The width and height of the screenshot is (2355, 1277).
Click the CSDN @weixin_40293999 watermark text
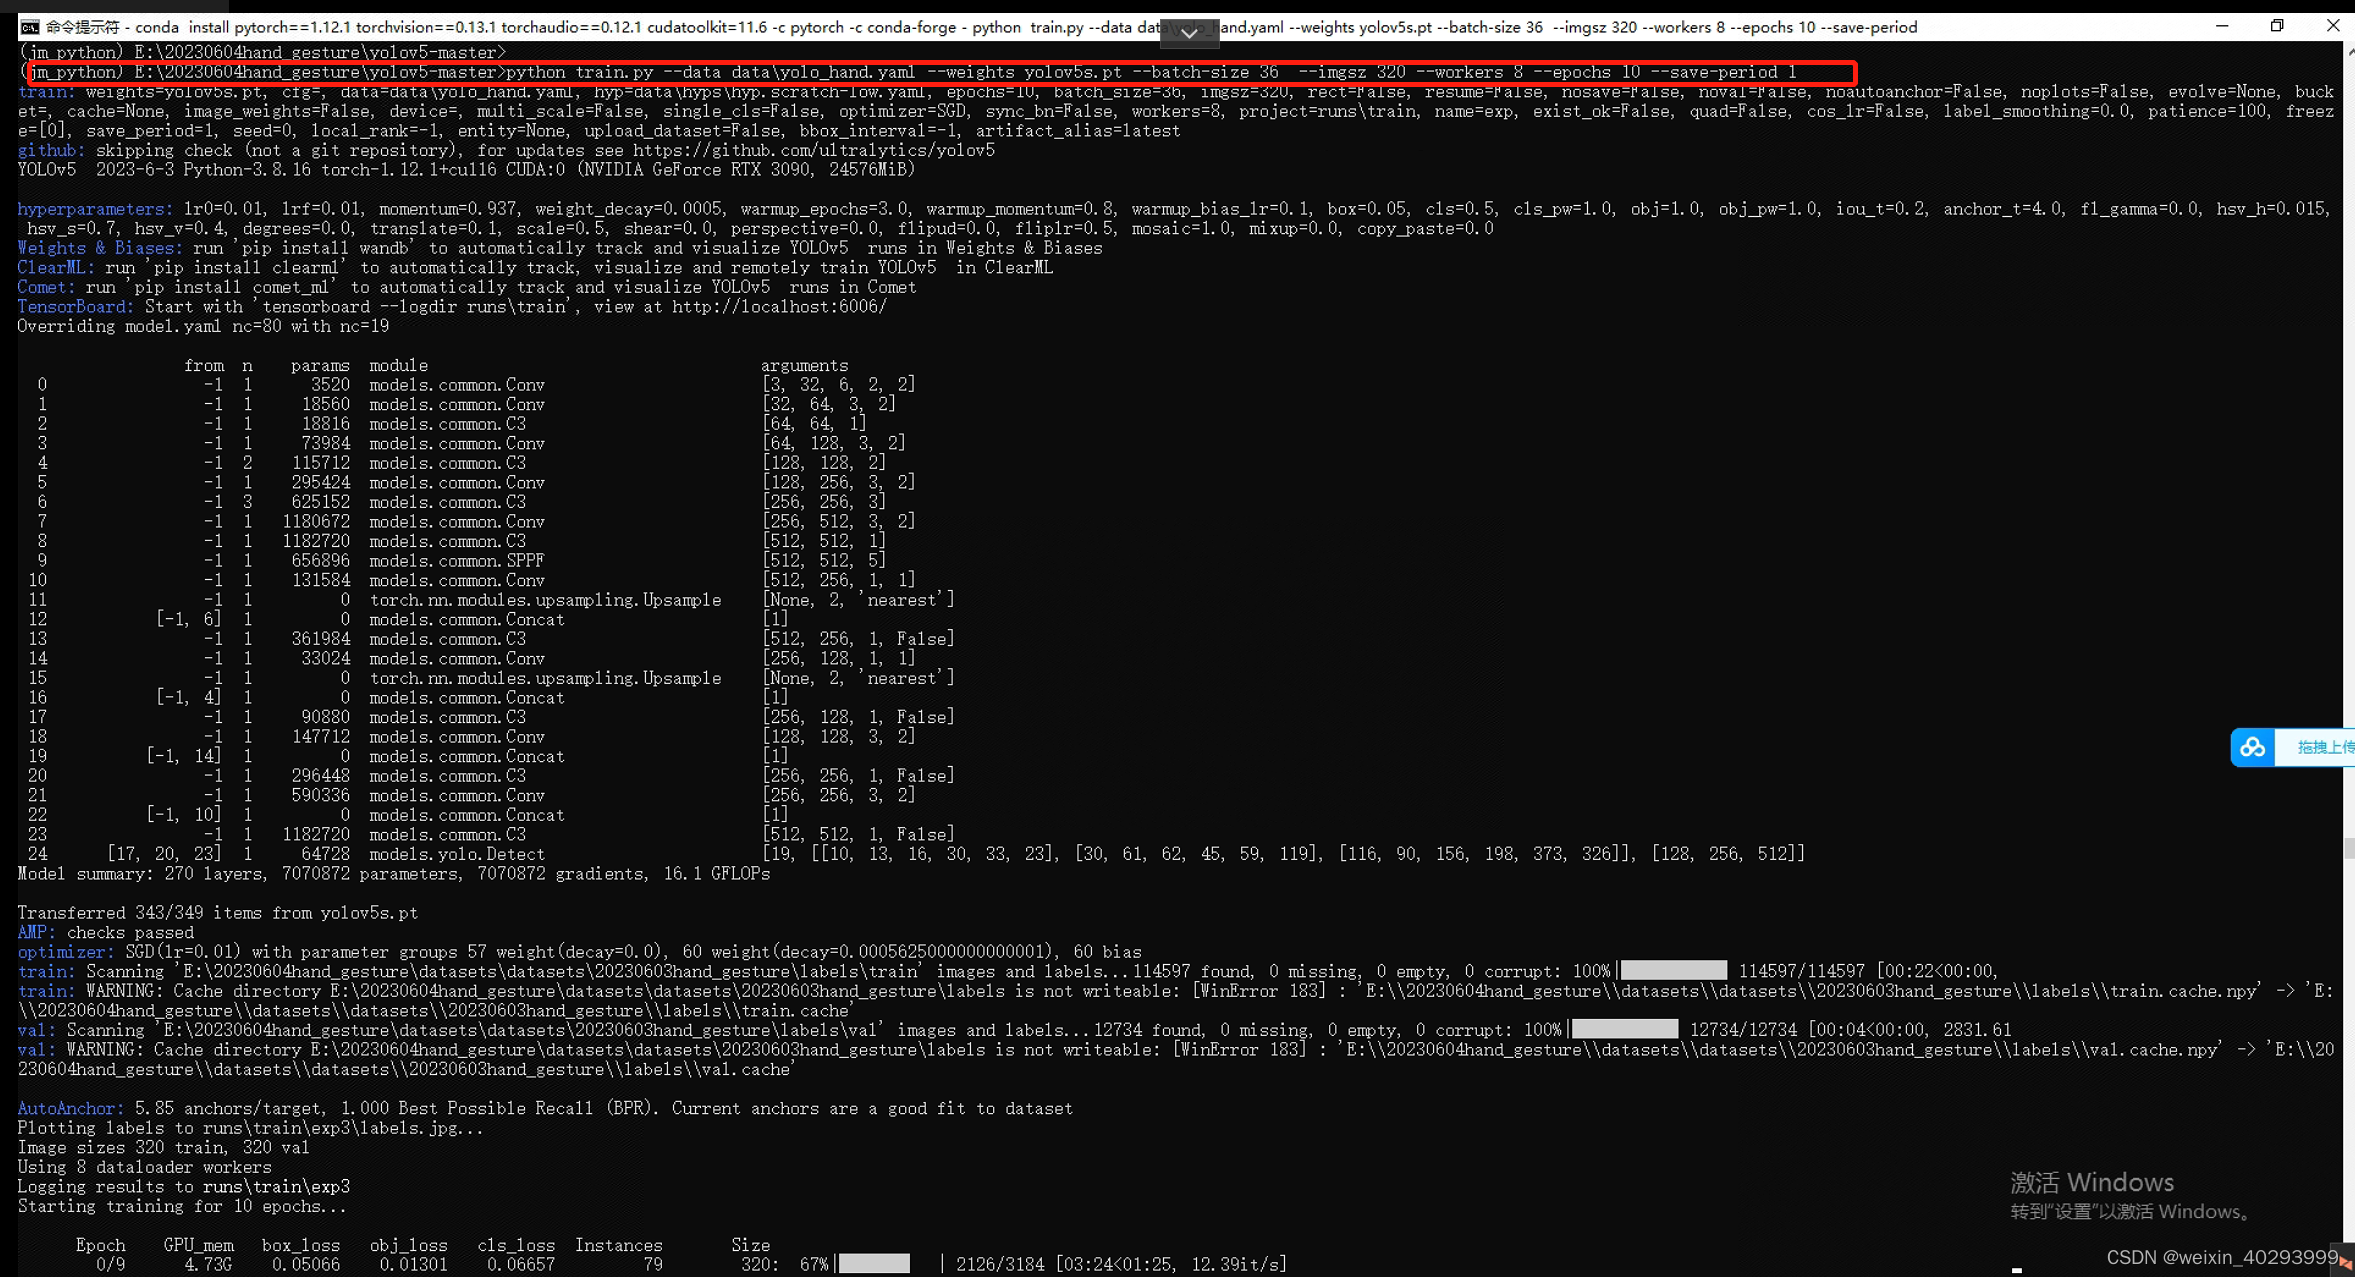(2222, 1257)
